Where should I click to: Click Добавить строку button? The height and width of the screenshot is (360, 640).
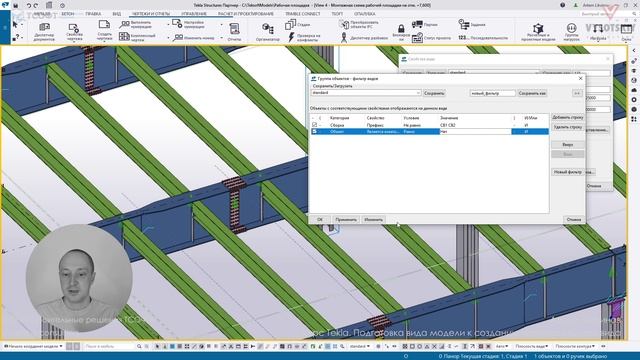(567, 117)
